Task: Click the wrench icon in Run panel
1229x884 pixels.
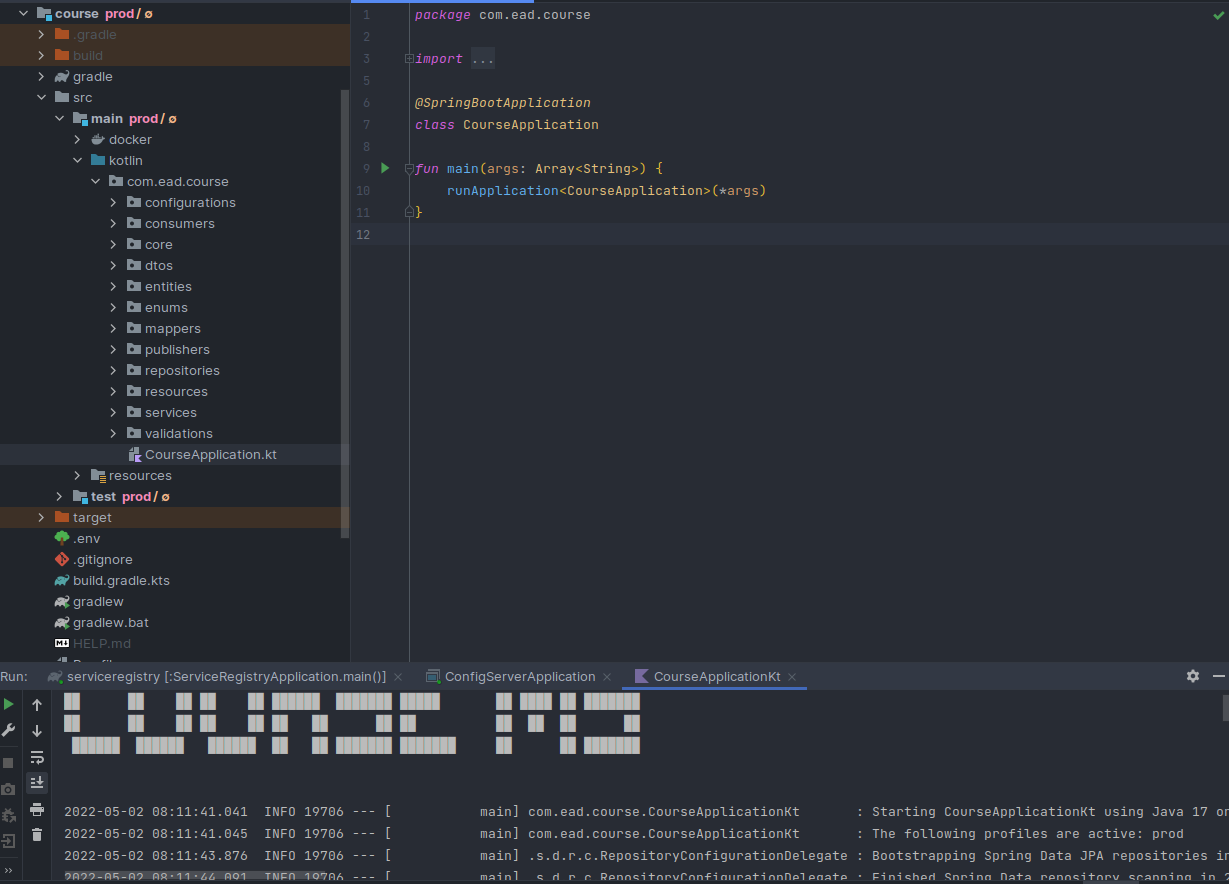Action: point(9,731)
